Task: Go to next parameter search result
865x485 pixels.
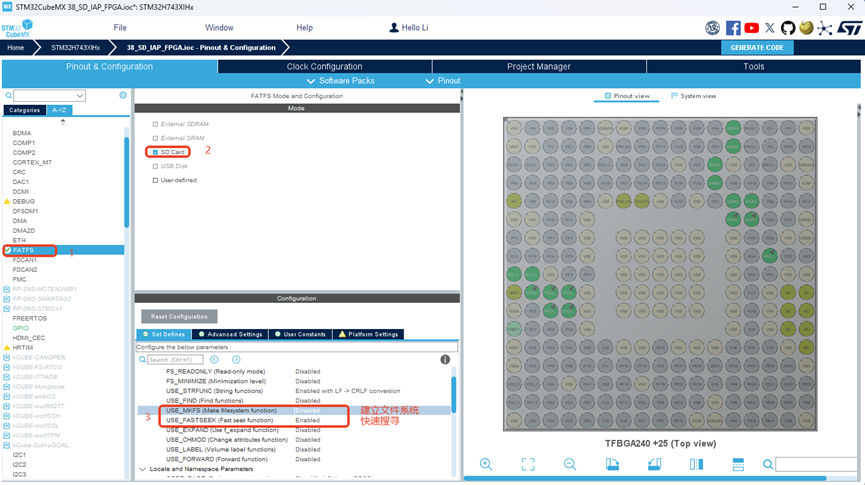Action: pyautogui.click(x=236, y=360)
